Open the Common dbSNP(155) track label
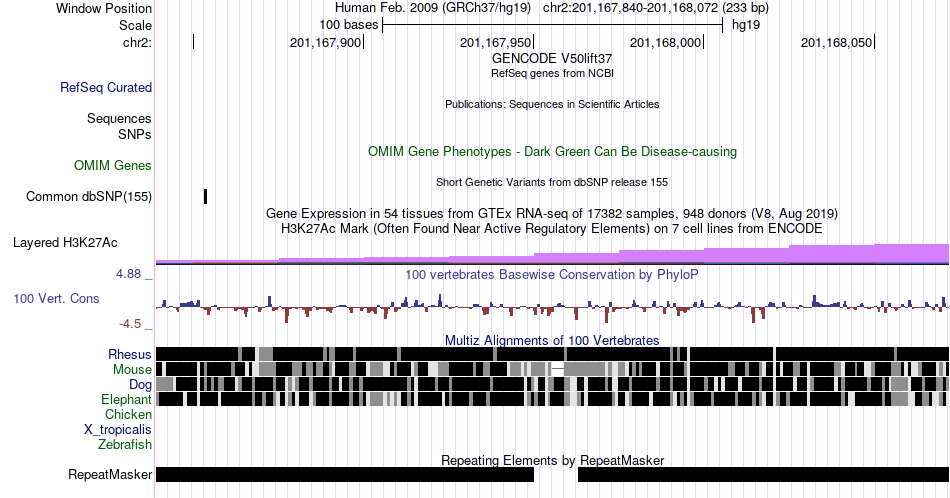 point(89,196)
